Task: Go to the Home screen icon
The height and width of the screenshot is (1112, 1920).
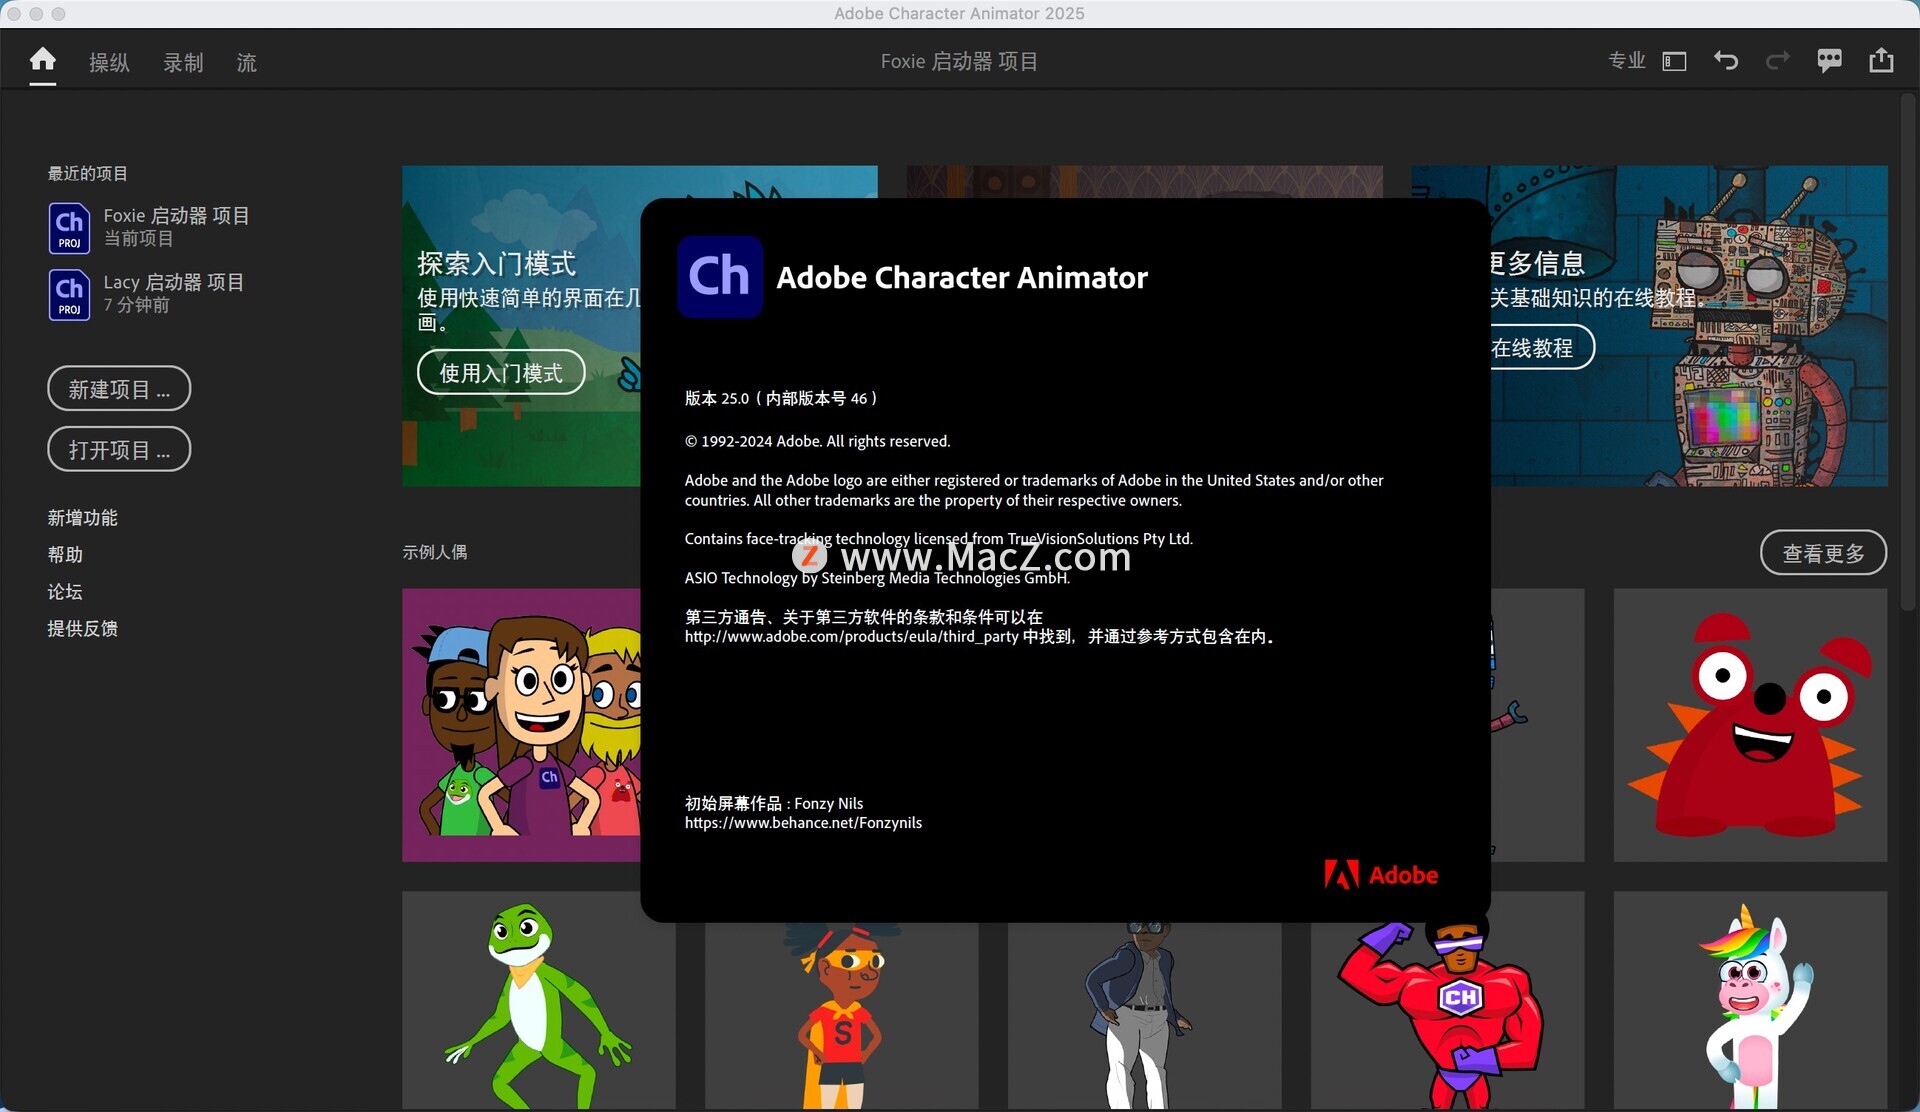Action: point(42,60)
